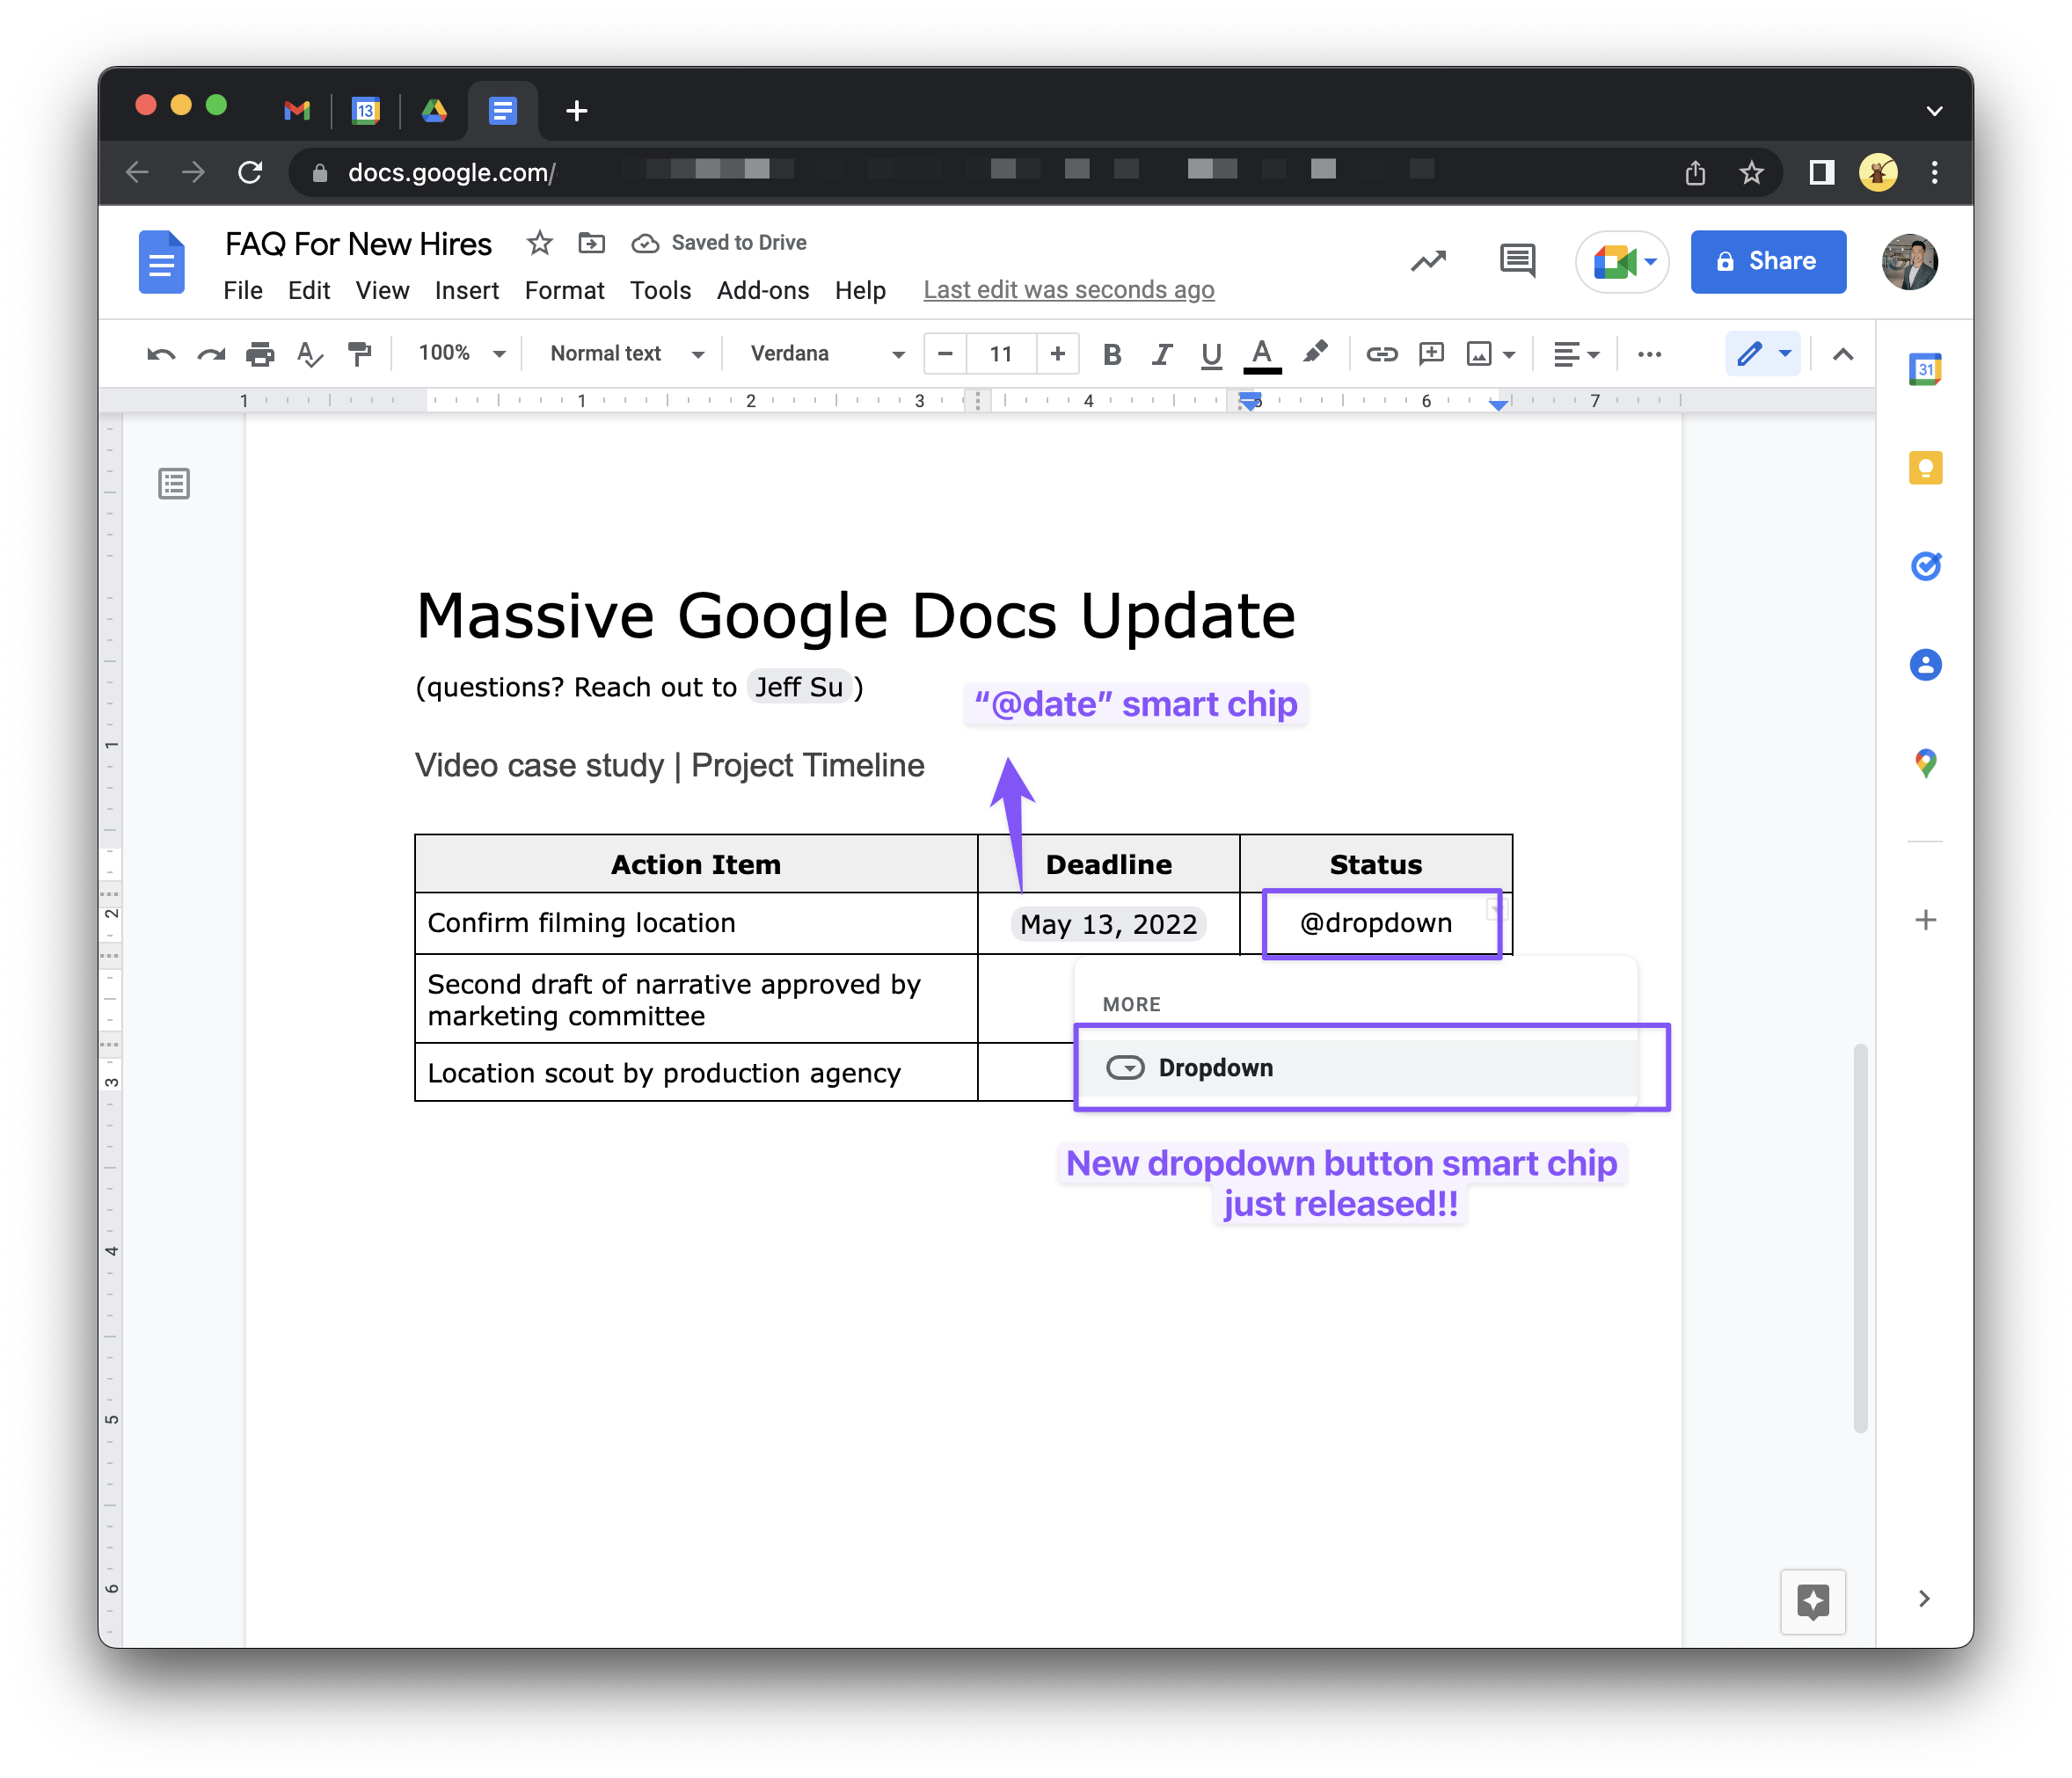The height and width of the screenshot is (1778, 2072).
Task: Select the Paint format tool
Action: pos(359,354)
